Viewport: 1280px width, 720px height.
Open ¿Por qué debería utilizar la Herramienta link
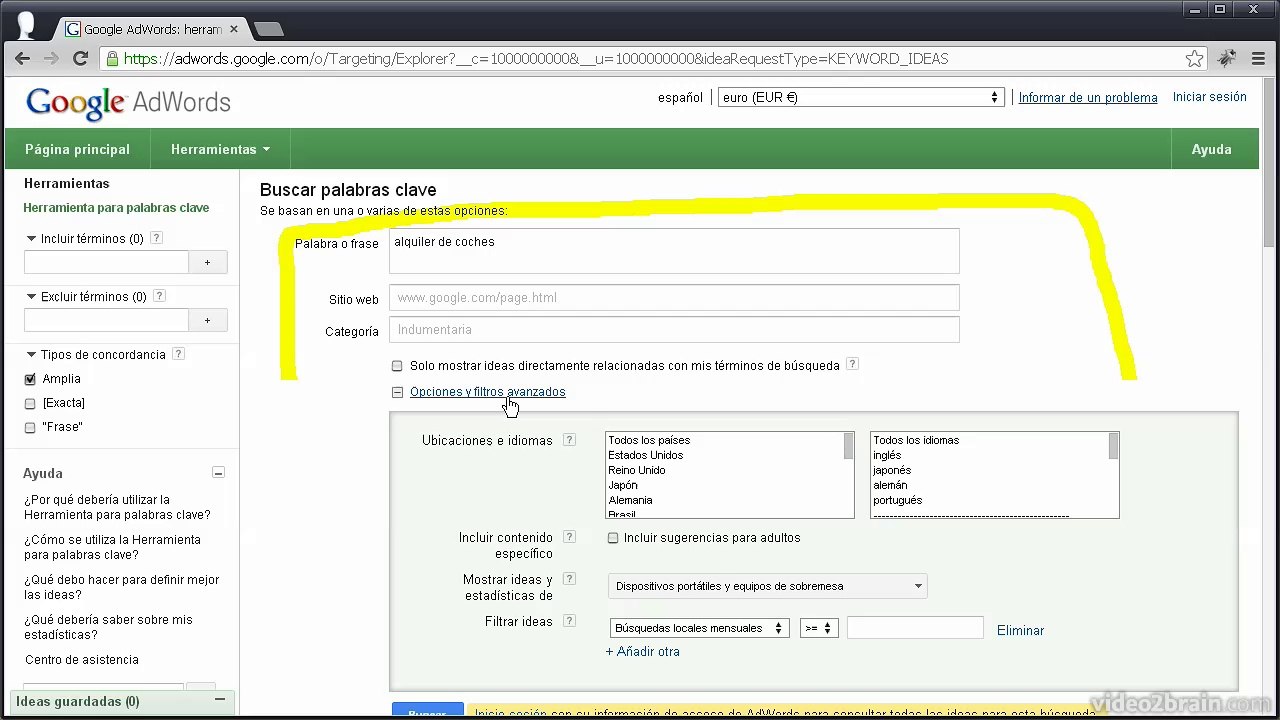[118, 507]
